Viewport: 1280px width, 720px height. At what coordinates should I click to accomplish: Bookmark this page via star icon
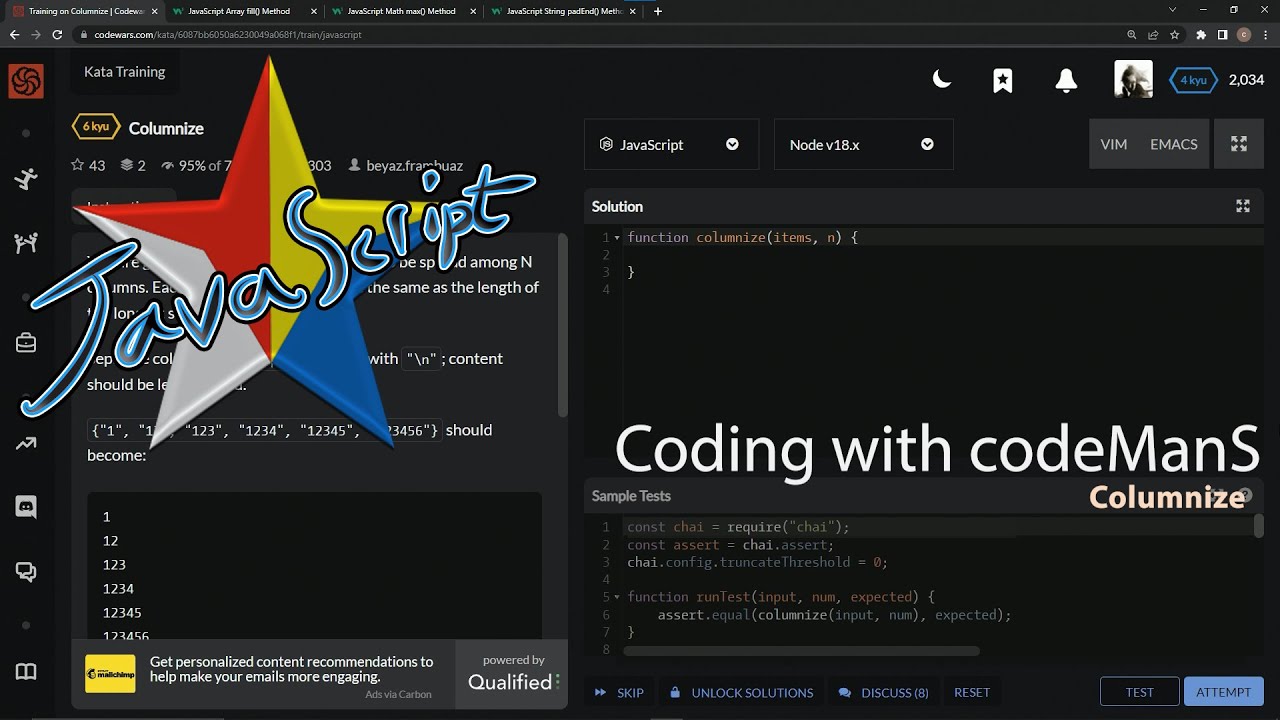click(1174, 34)
